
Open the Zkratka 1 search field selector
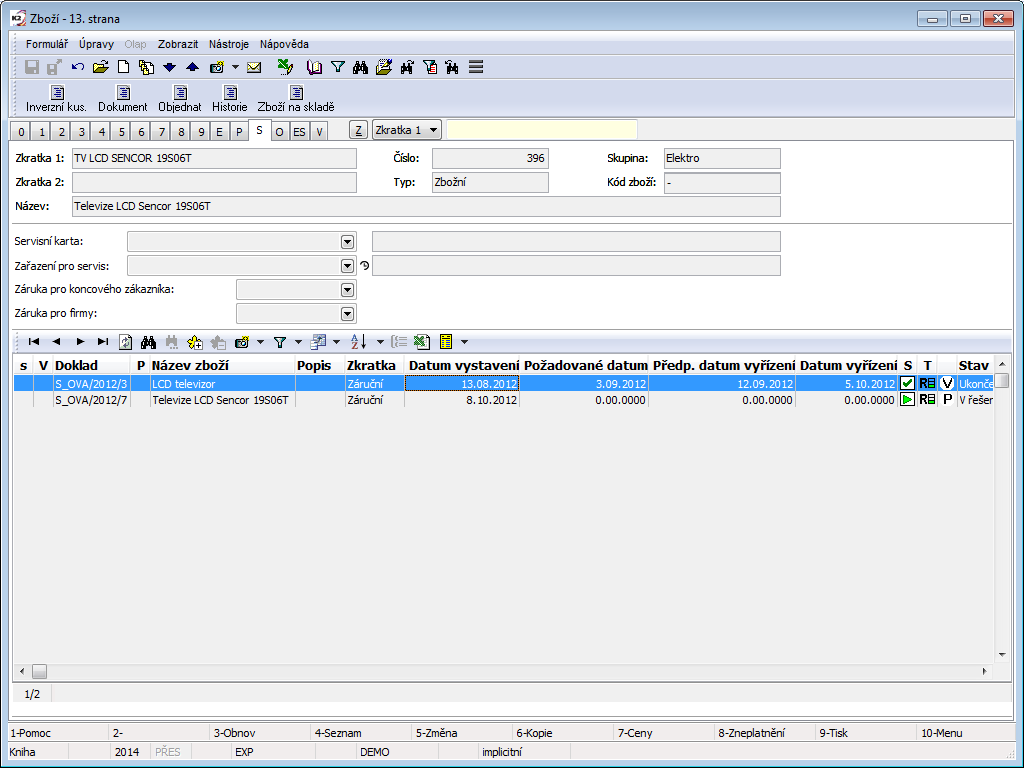(x=406, y=131)
